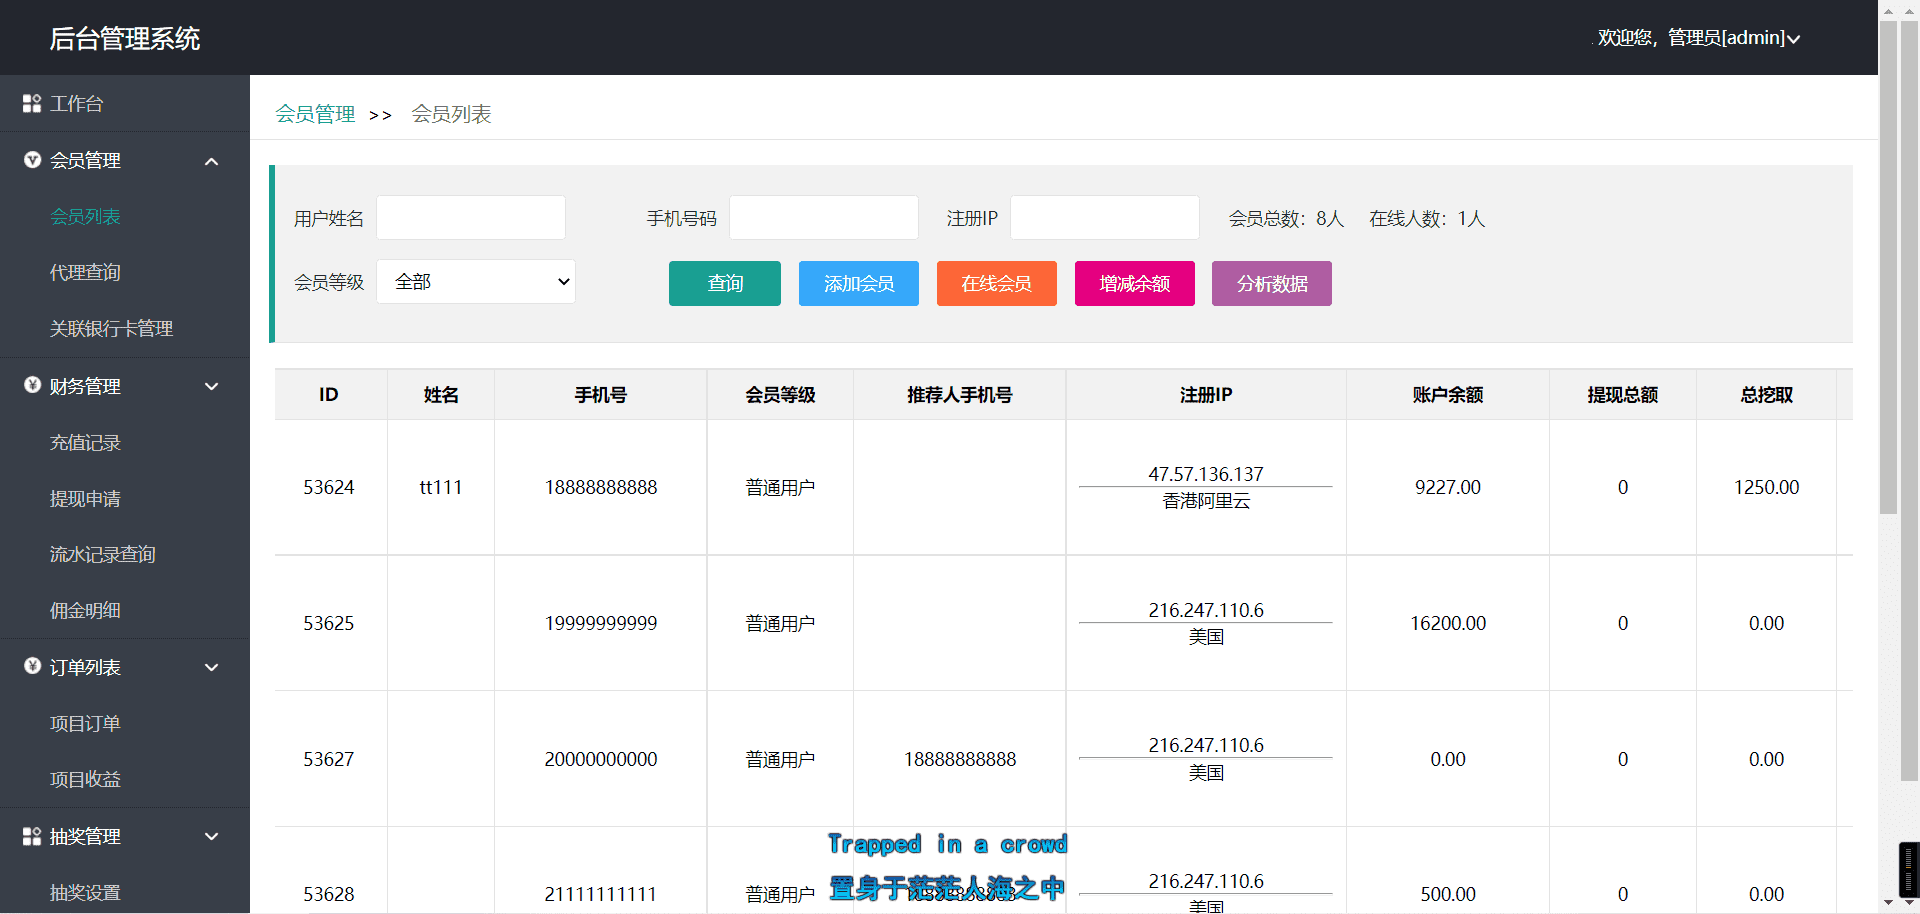Open the 会员等级 dropdown showing 全部
This screenshot has height=914, width=1920.
[476, 282]
